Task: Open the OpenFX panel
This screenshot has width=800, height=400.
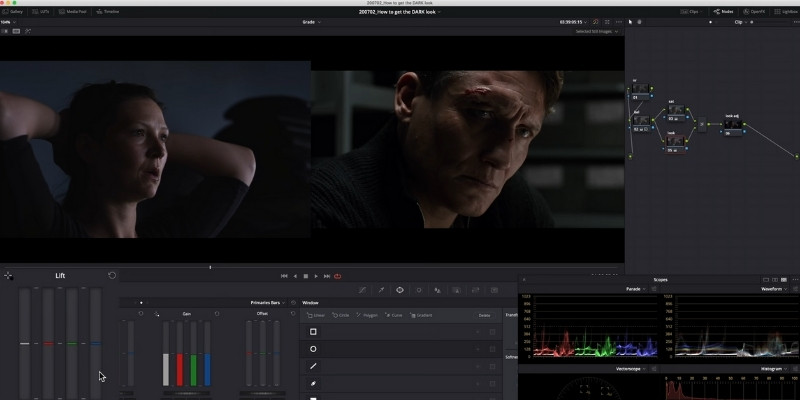Action: click(754, 11)
